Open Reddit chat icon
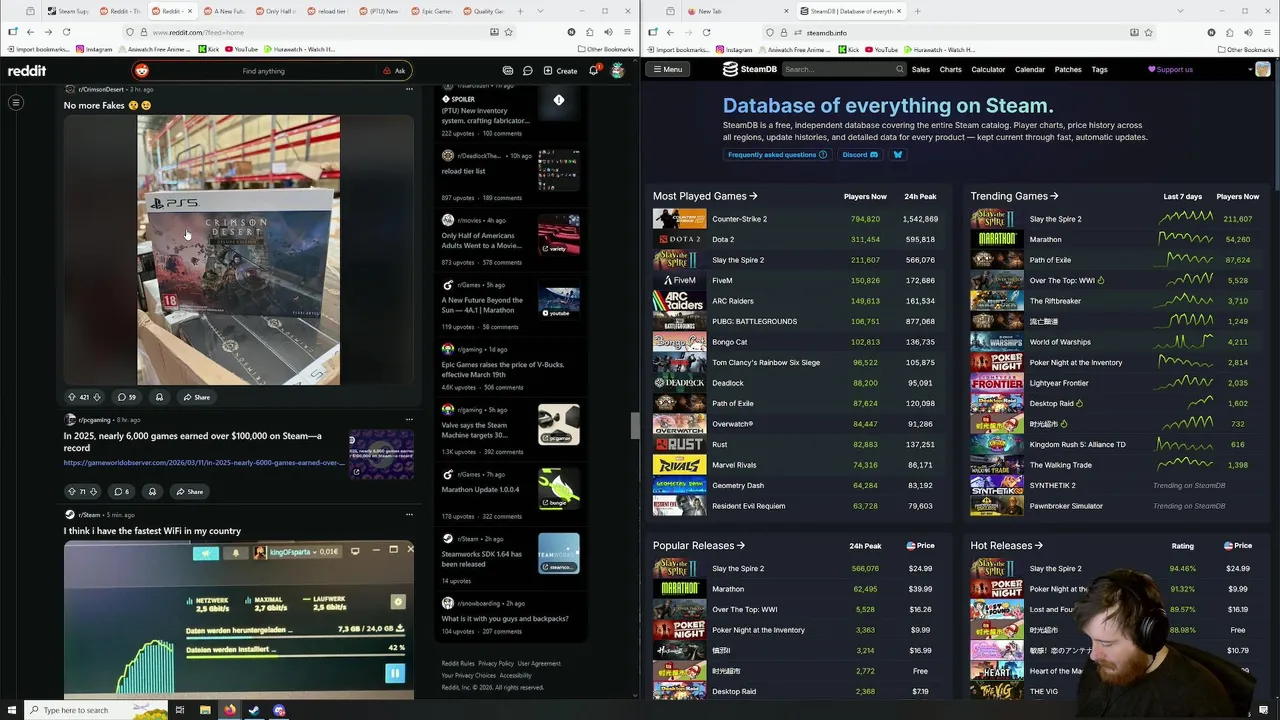Screen dimensions: 1280x720 point(527,71)
